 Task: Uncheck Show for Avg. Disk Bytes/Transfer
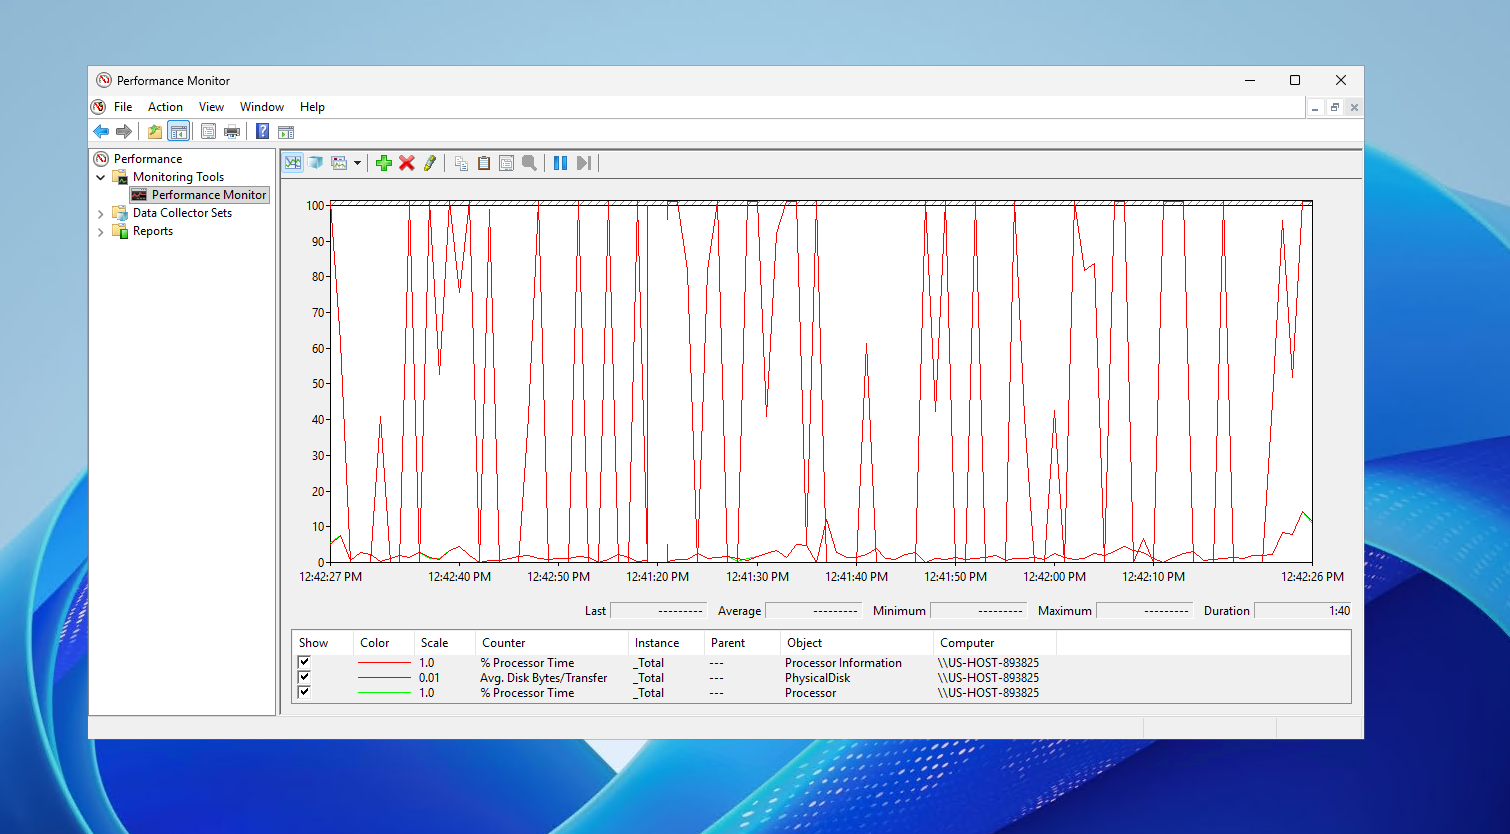[x=304, y=677]
